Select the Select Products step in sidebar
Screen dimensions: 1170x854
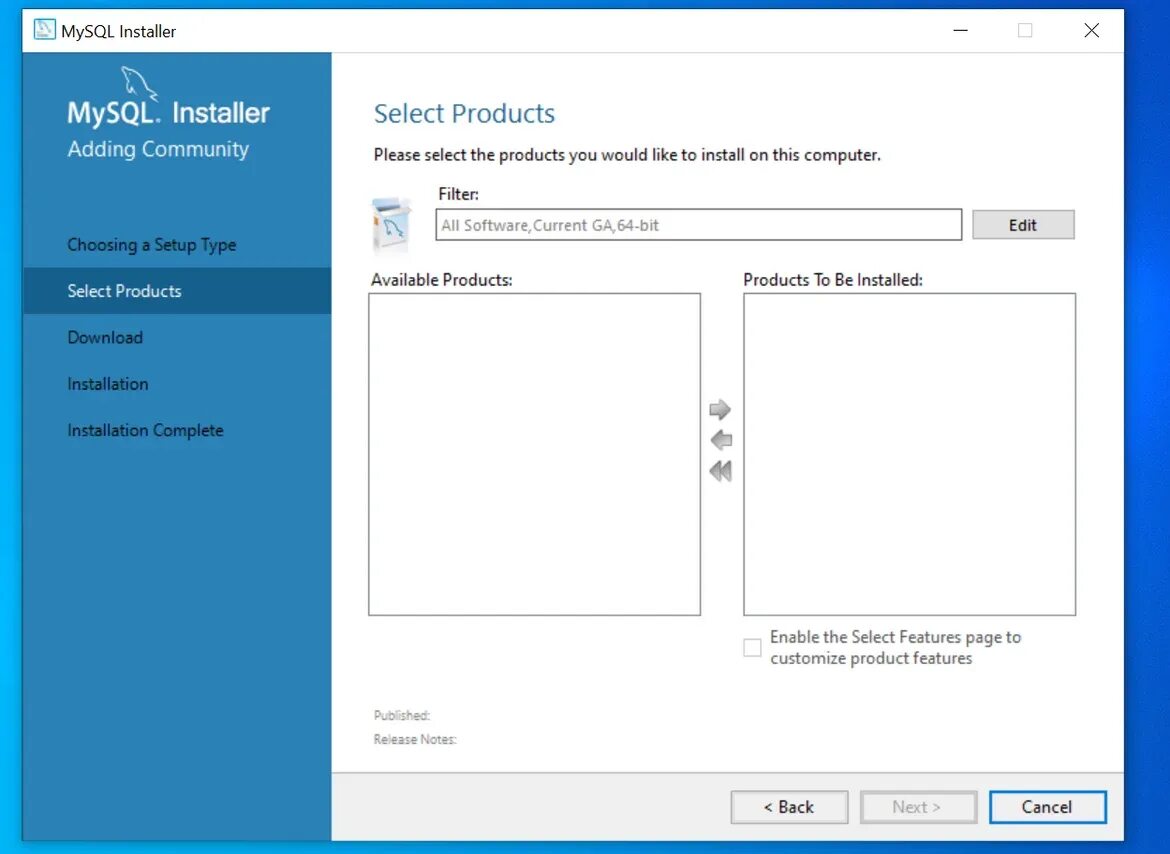pos(177,291)
